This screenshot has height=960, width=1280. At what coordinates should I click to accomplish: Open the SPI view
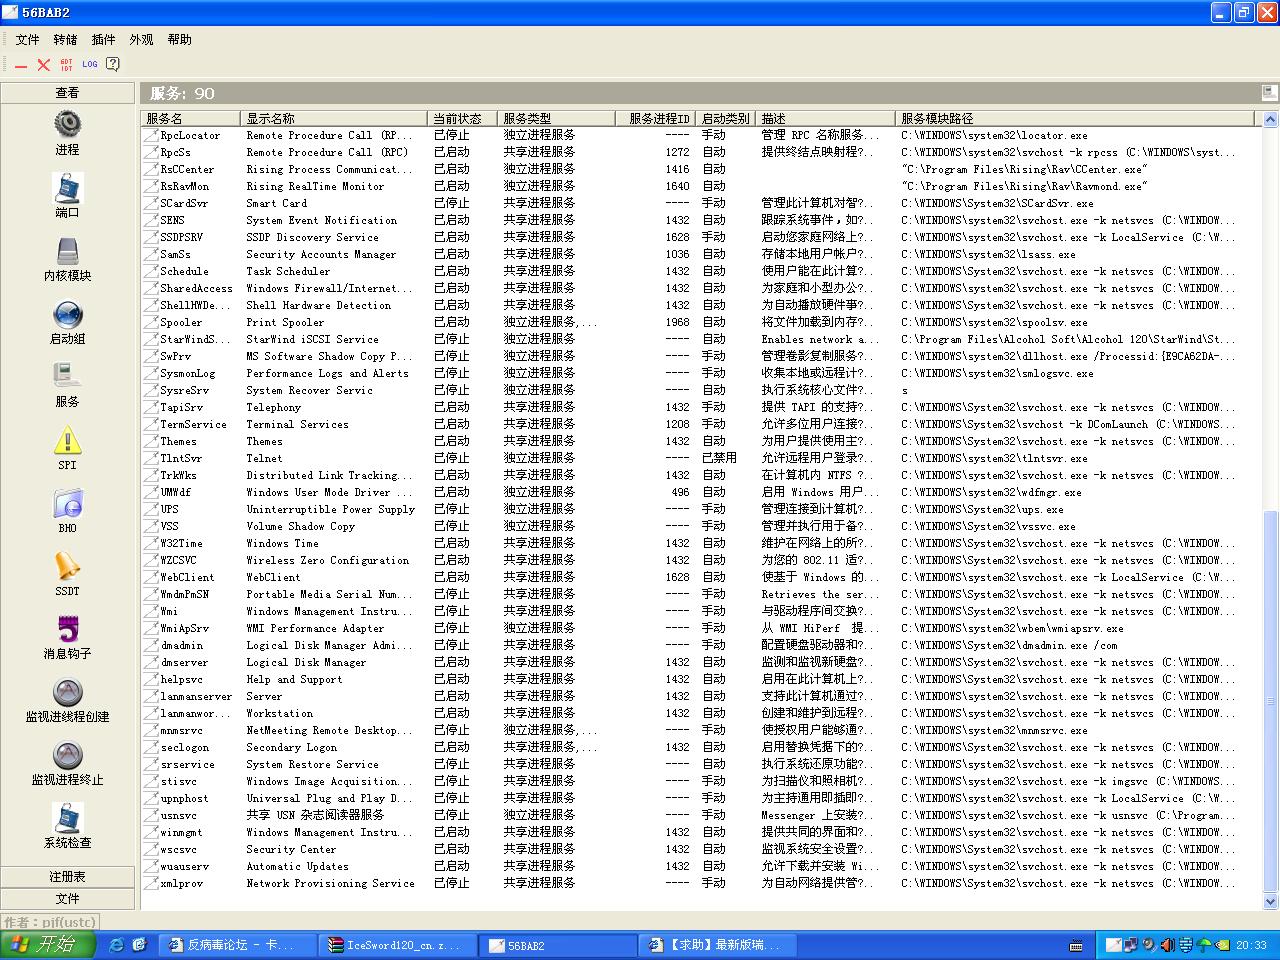point(67,447)
